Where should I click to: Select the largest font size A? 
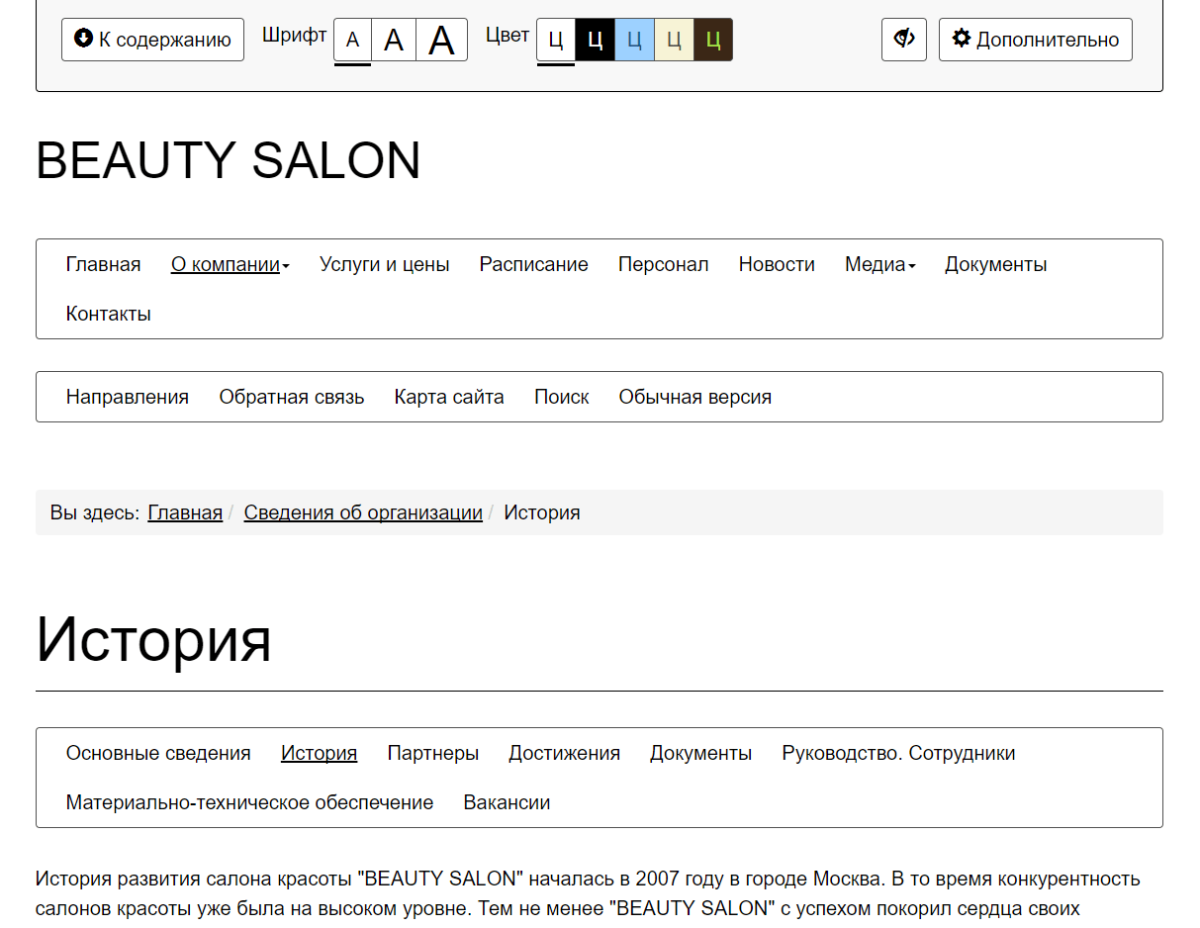(441, 40)
